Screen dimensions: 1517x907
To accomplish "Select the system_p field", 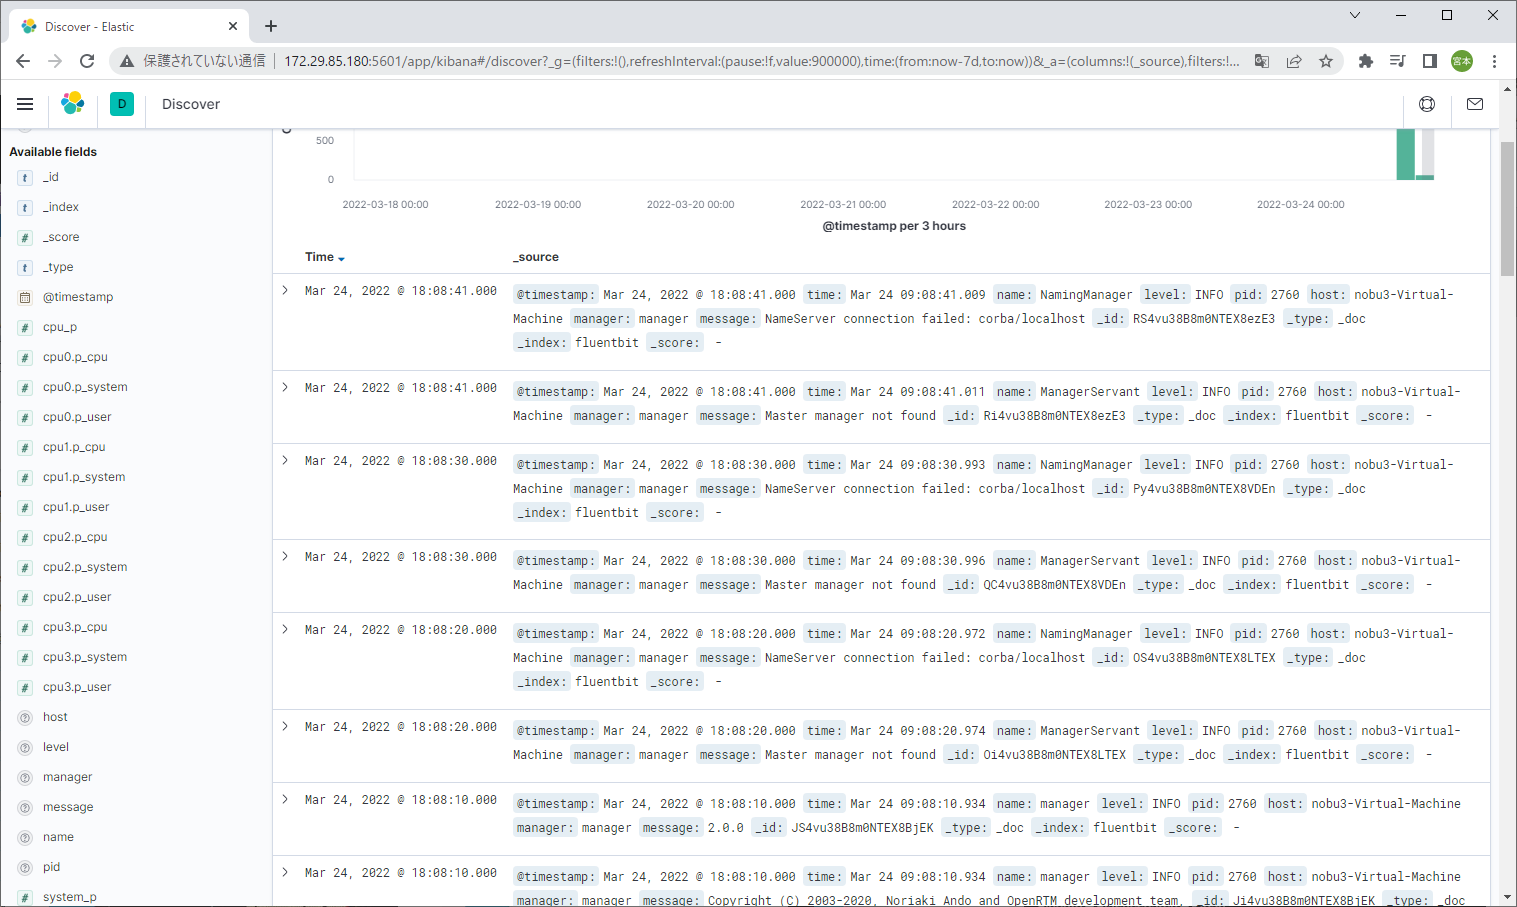I will (70, 897).
